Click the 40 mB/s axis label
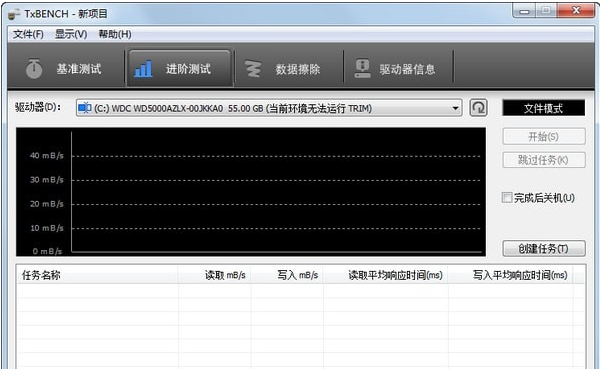This screenshot has height=369, width=600. (x=47, y=155)
